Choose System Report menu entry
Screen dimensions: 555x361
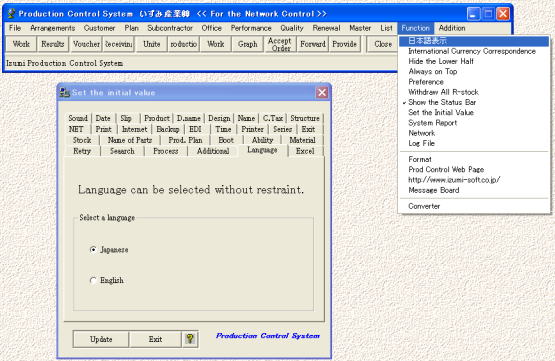(x=474, y=123)
